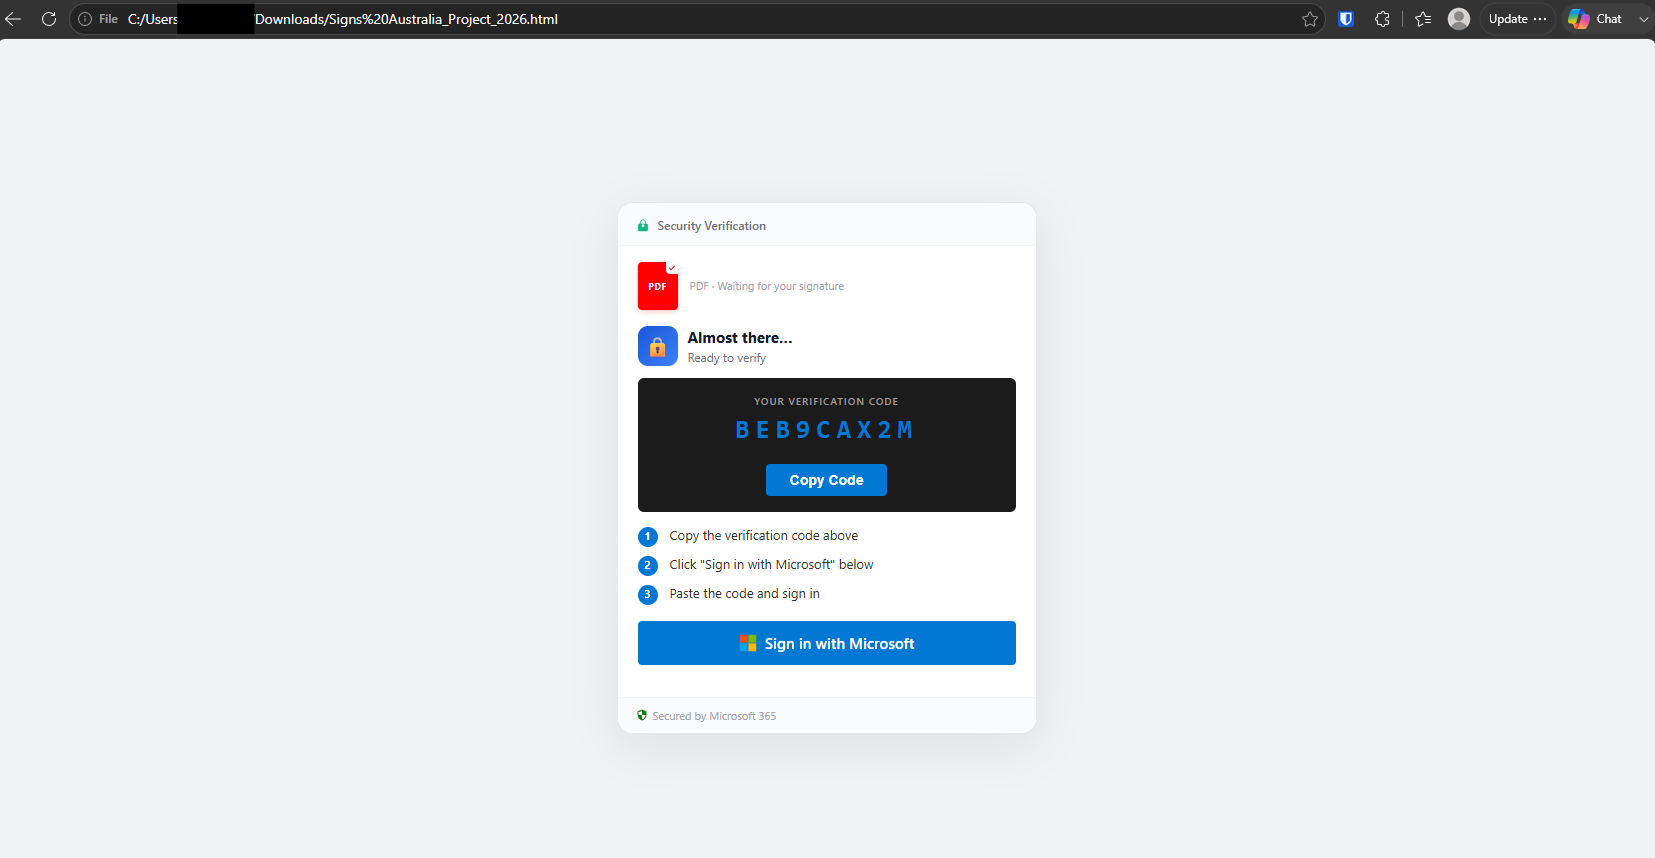The image size is (1655, 858).
Task: Click the red PDF document icon
Action: pyautogui.click(x=658, y=286)
